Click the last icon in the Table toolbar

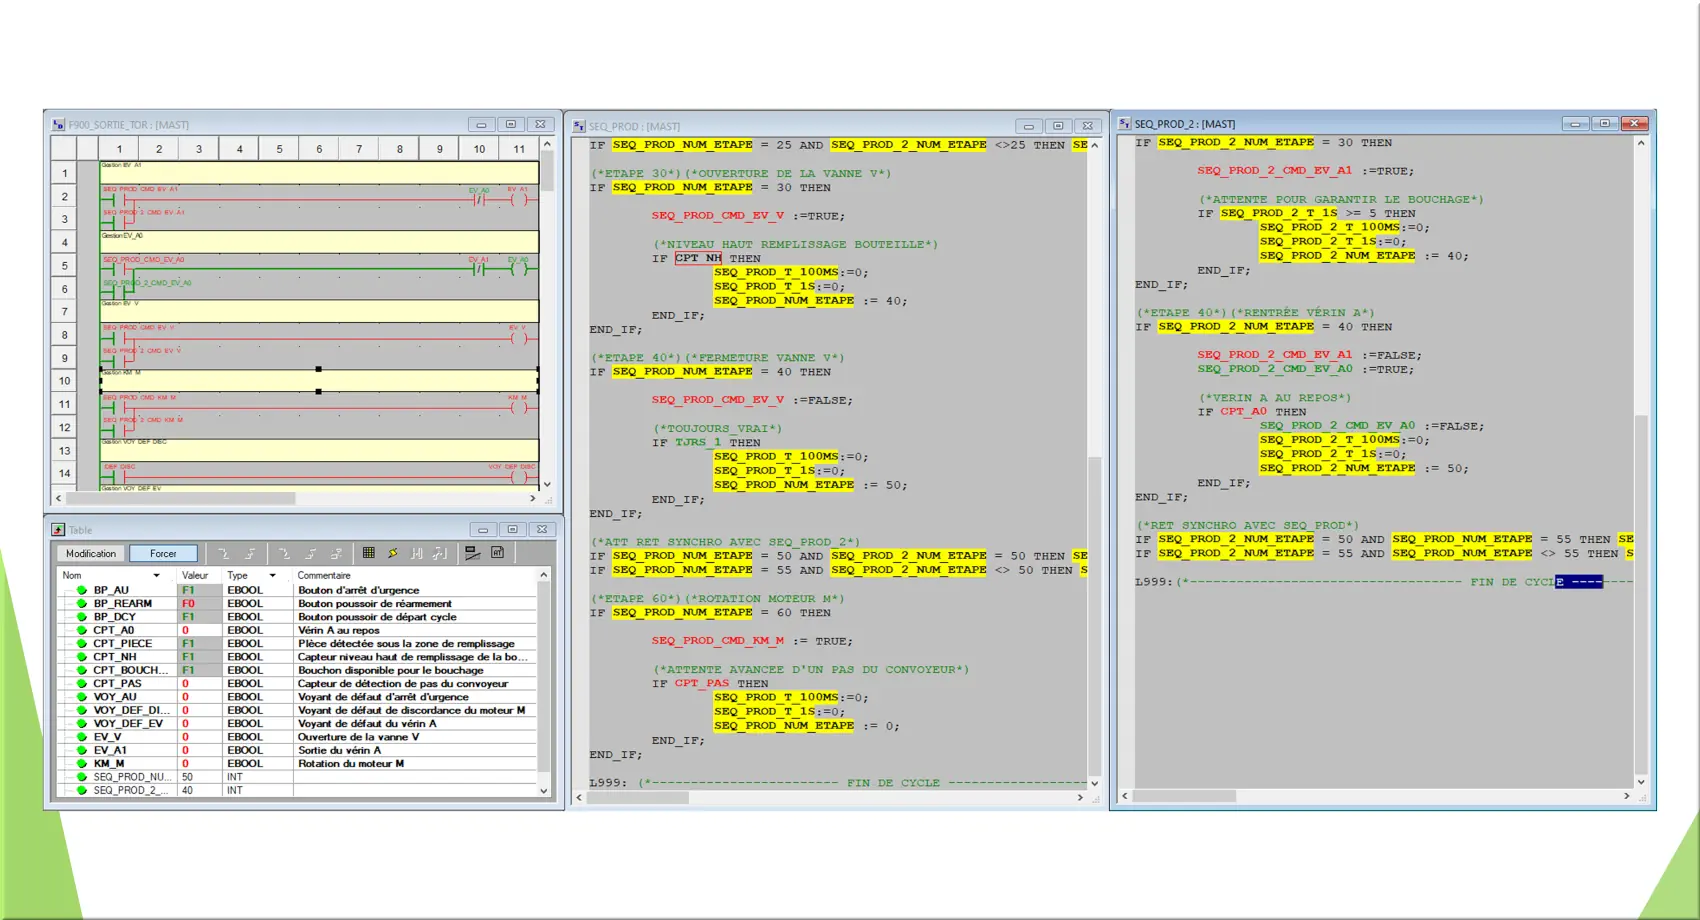click(x=497, y=553)
